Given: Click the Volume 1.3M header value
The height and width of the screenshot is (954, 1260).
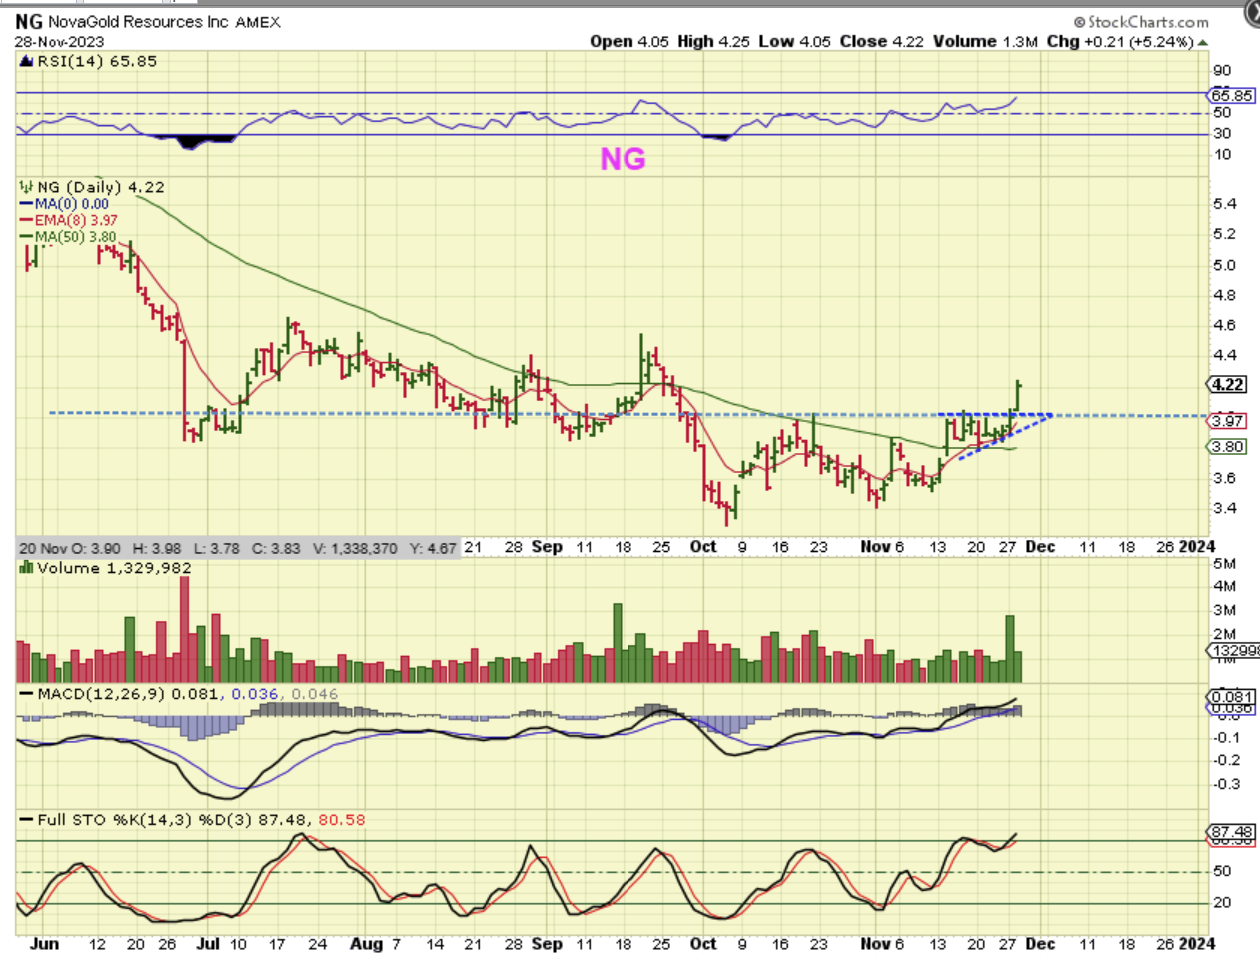Looking at the screenshot, I should pos(986,41).
